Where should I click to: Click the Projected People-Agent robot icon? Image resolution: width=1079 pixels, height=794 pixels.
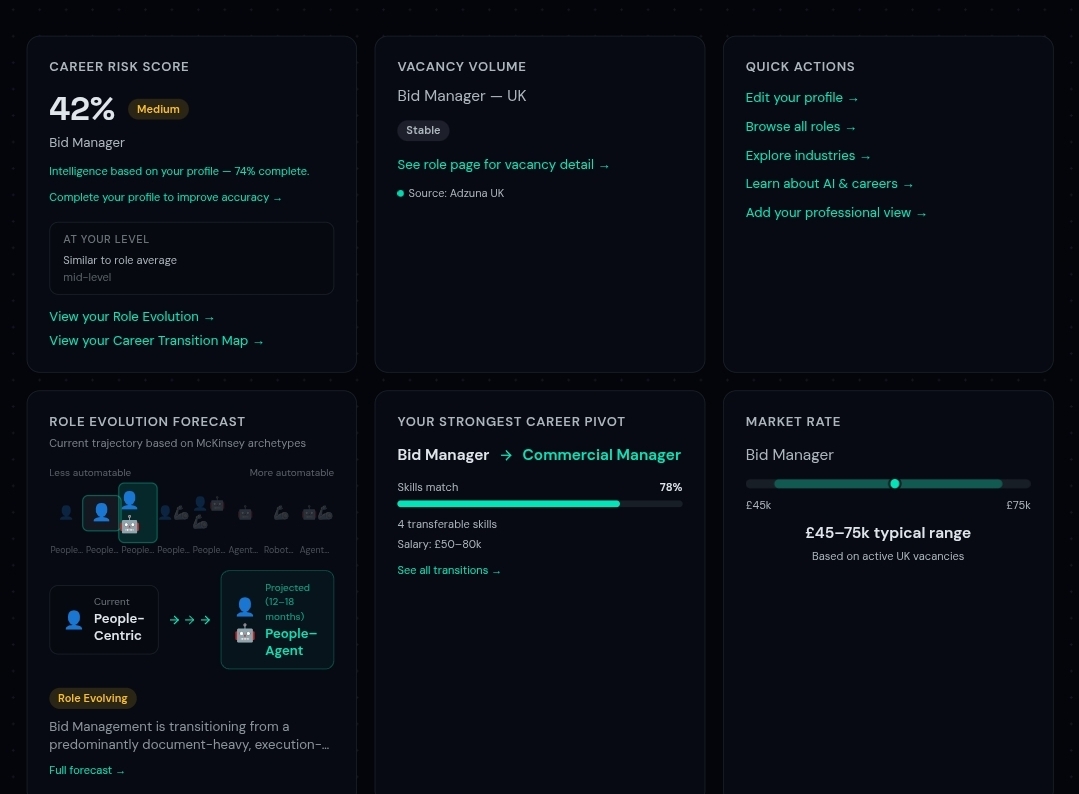pyautogui.click(x=245, y=633)
